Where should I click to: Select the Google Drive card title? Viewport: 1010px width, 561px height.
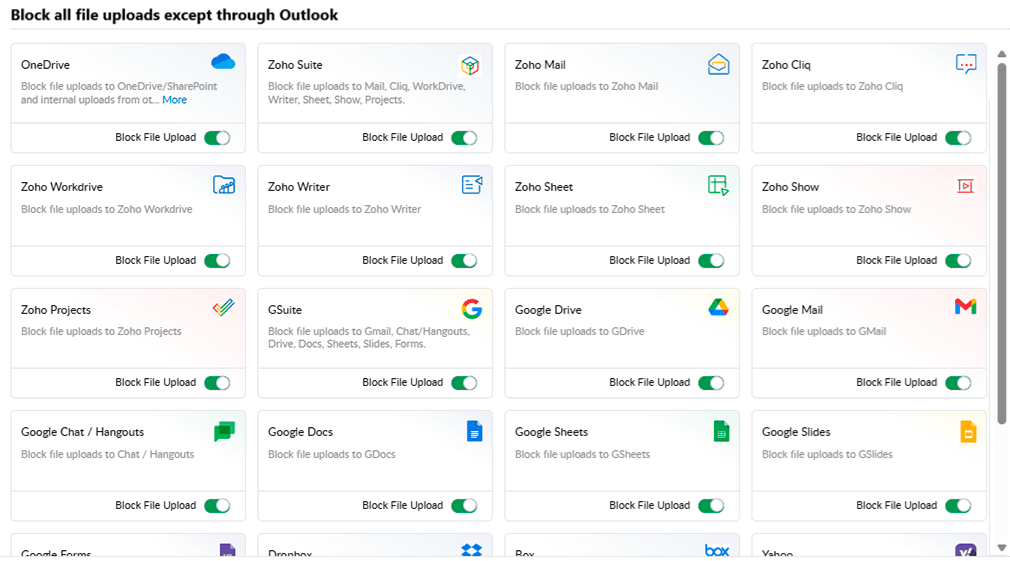click(548, 310)
